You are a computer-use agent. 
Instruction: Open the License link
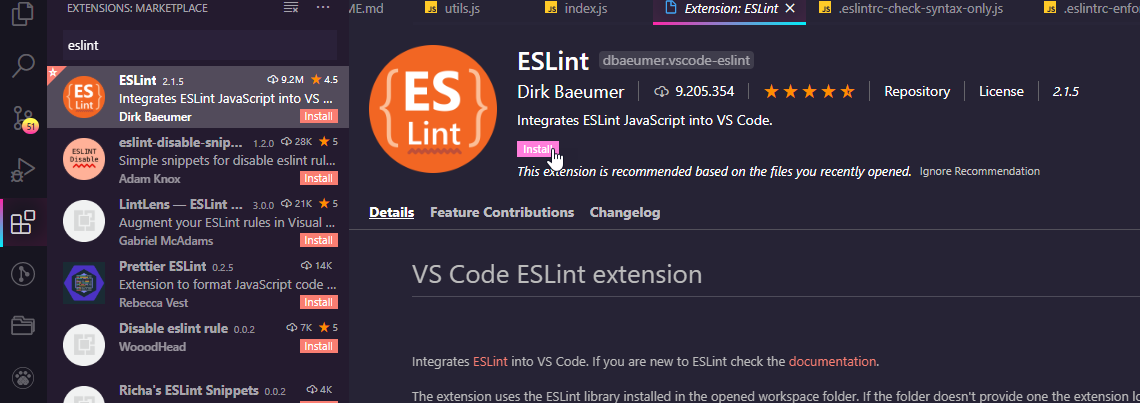[x=1001, y=92]
